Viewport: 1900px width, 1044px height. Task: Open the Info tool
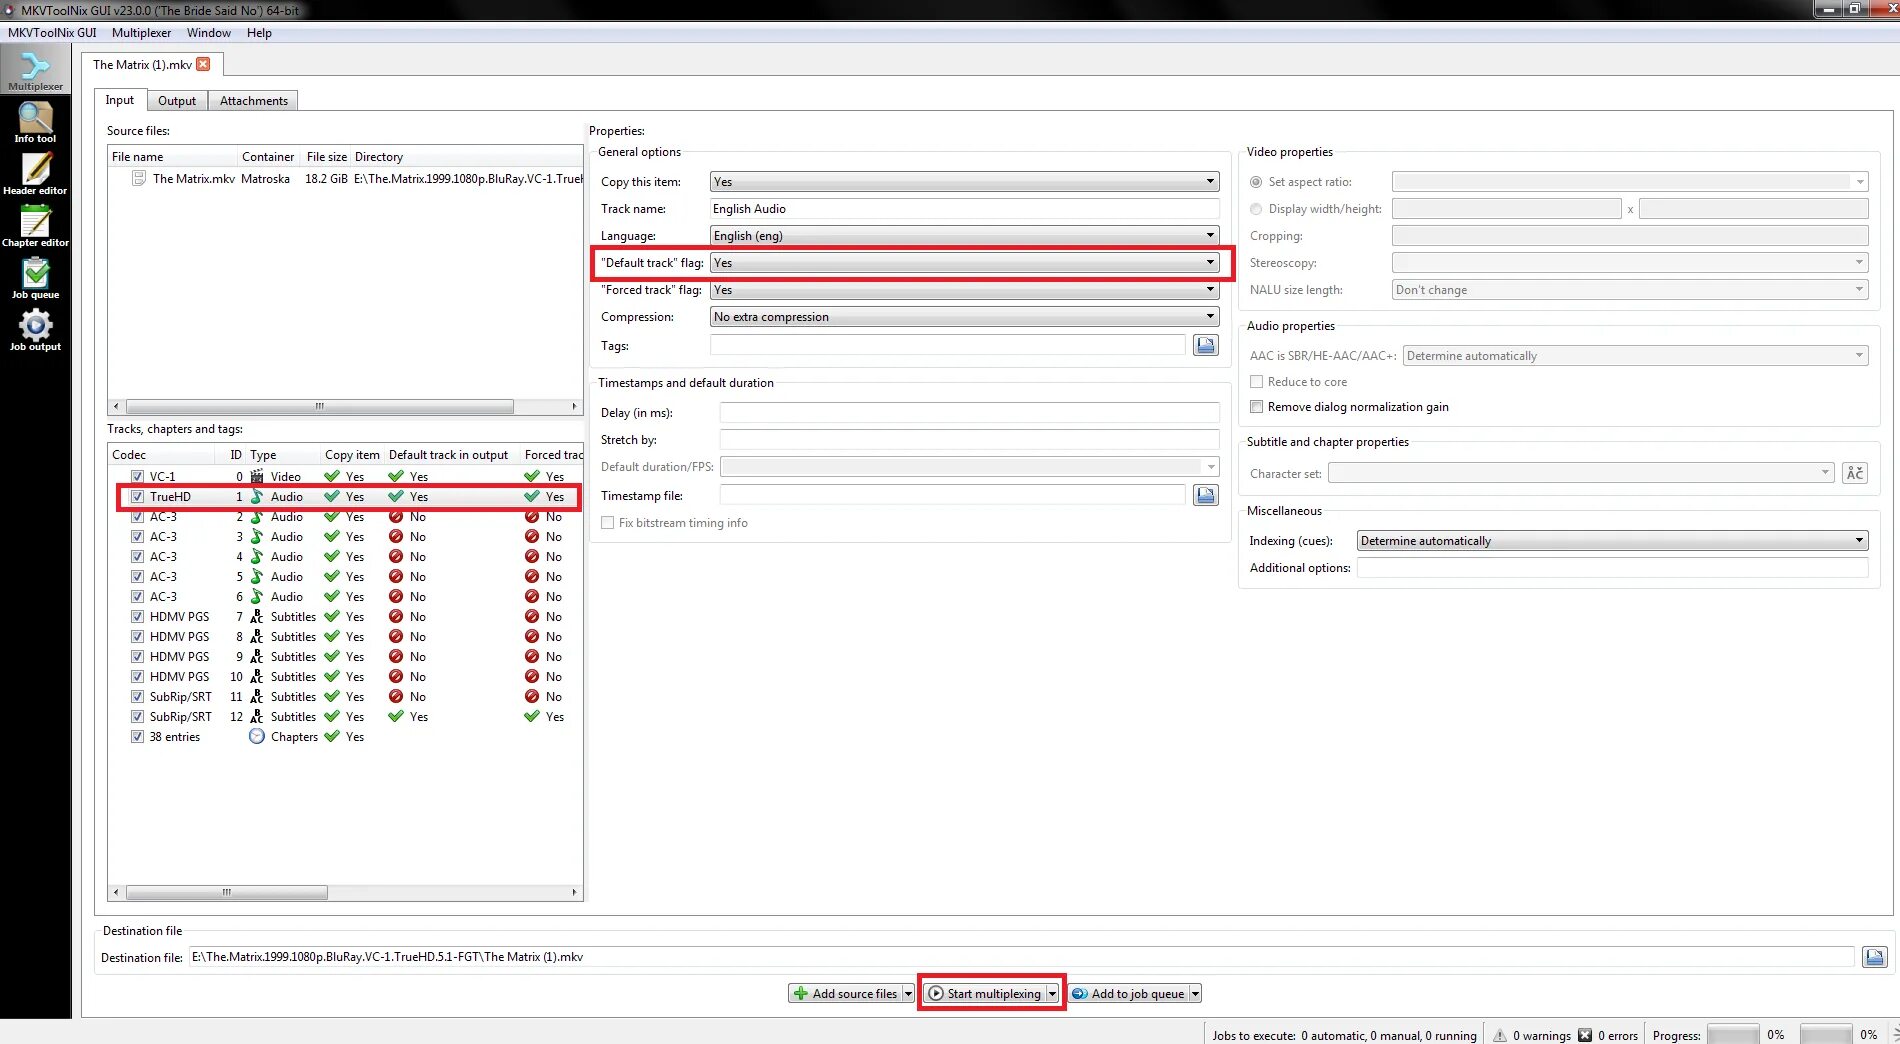pyautogui.click(x=35, y=122)
